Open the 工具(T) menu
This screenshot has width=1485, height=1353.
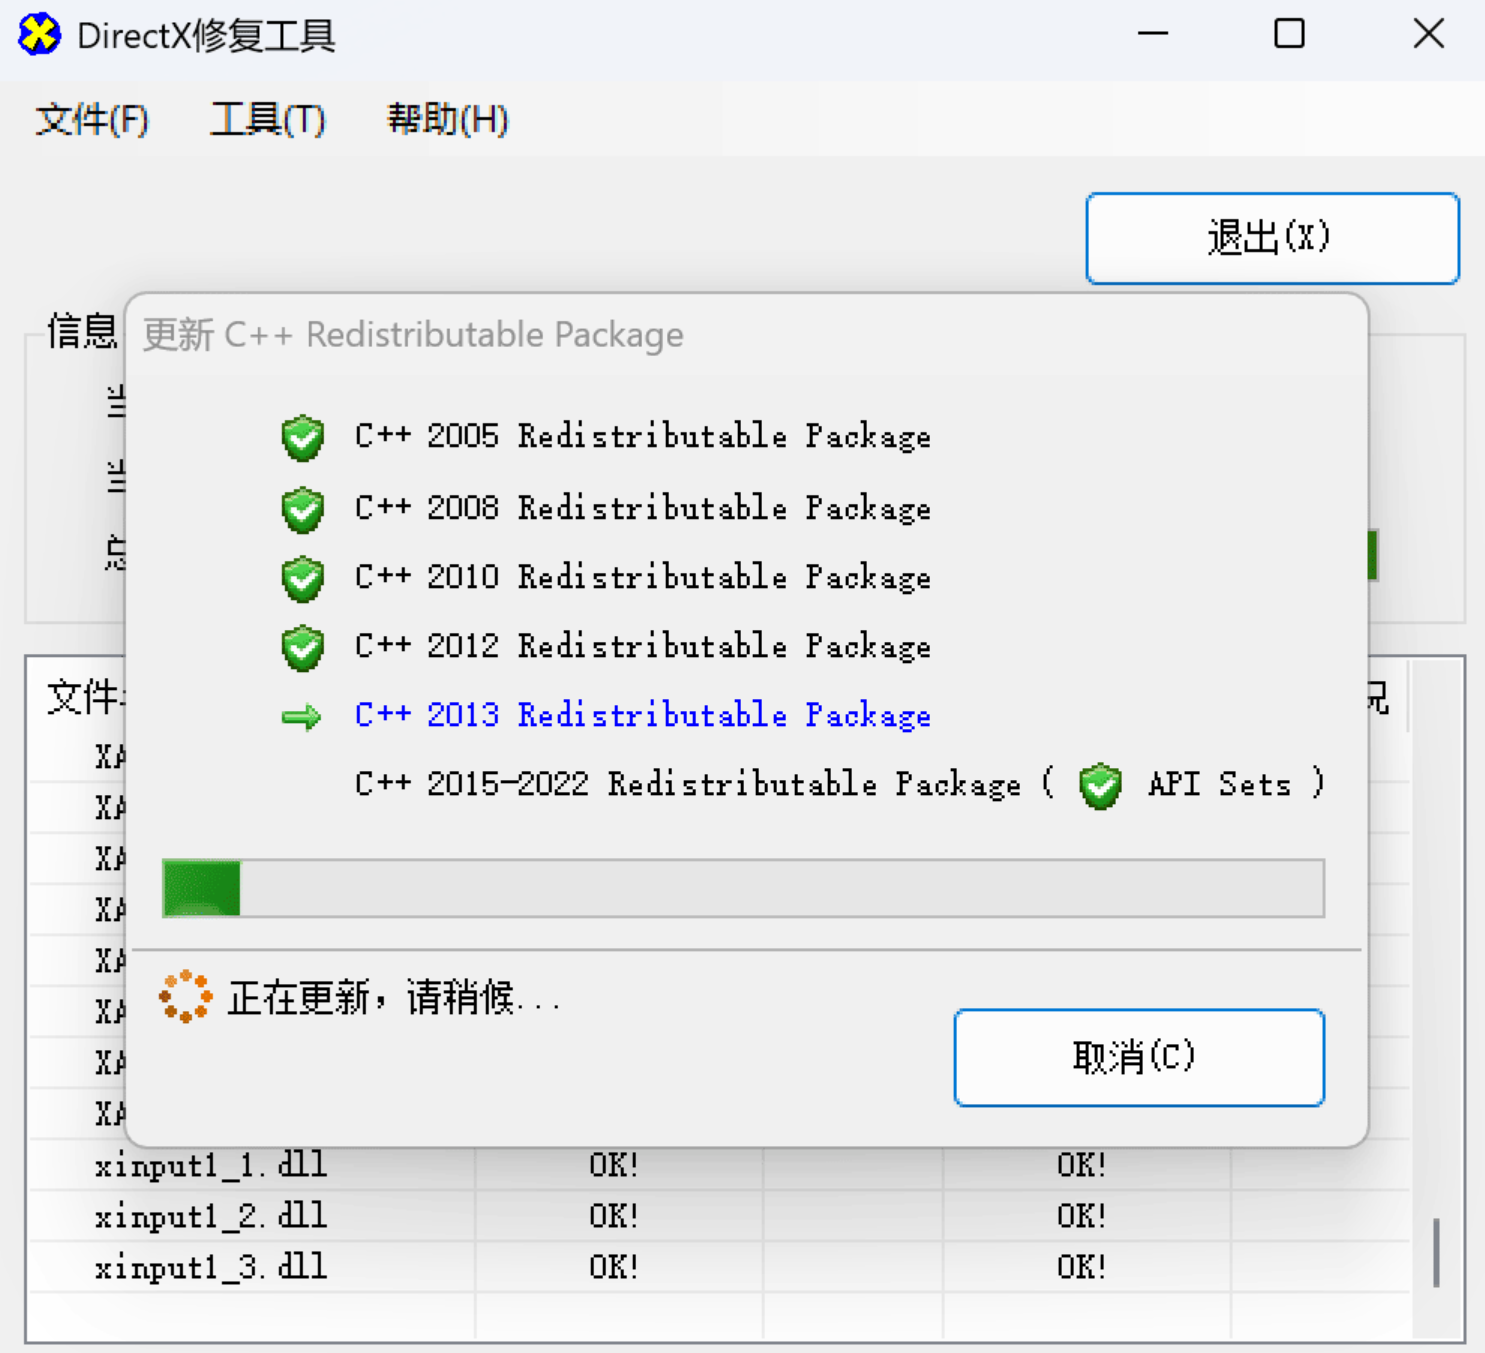[268, 119]
